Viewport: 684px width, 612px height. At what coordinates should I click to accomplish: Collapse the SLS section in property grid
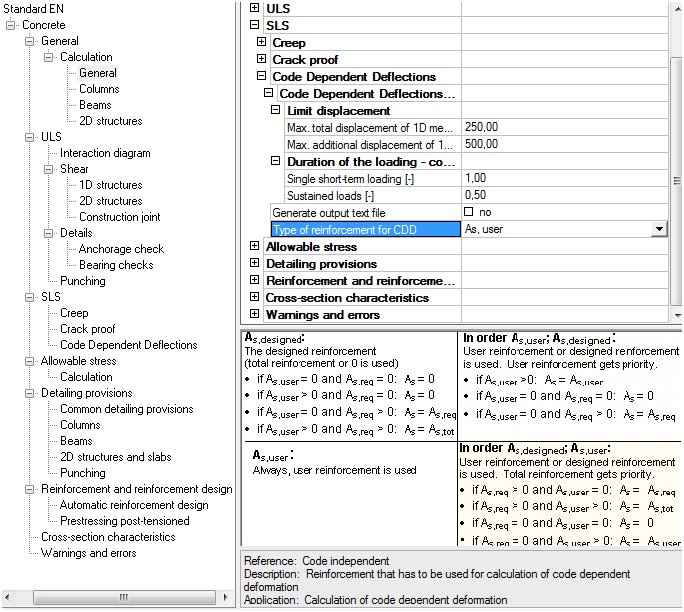click(254, 25)
